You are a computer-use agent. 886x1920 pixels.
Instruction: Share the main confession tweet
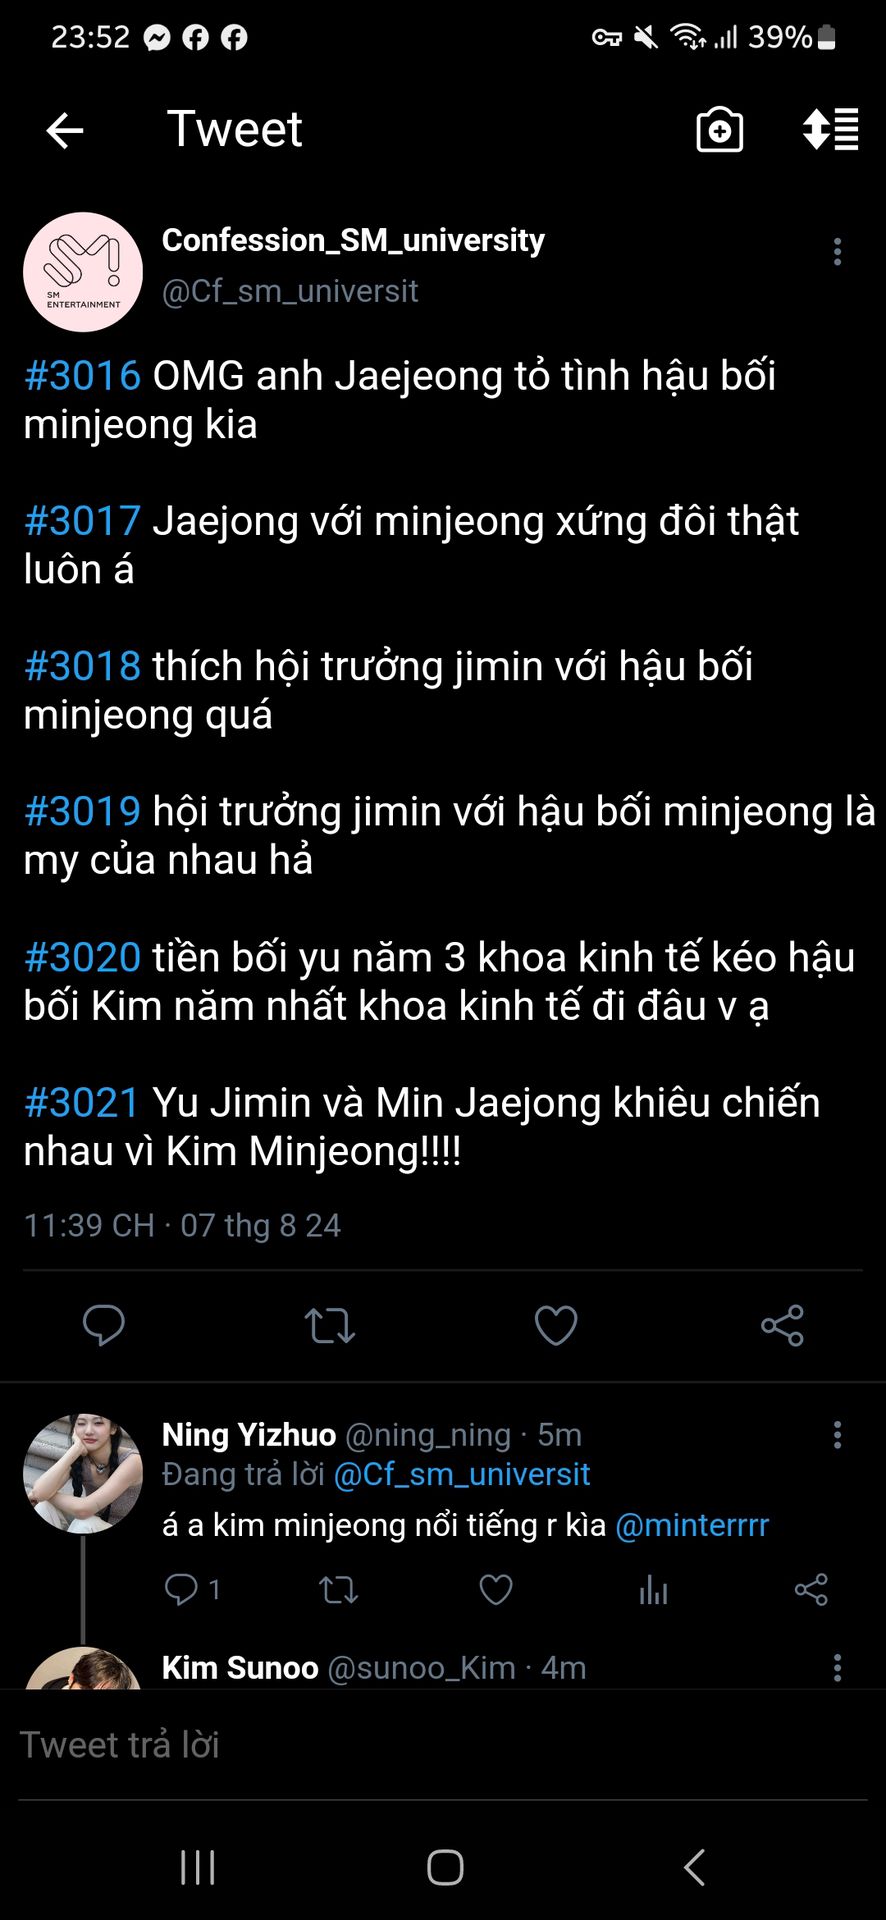click(x=782, y=1325)
